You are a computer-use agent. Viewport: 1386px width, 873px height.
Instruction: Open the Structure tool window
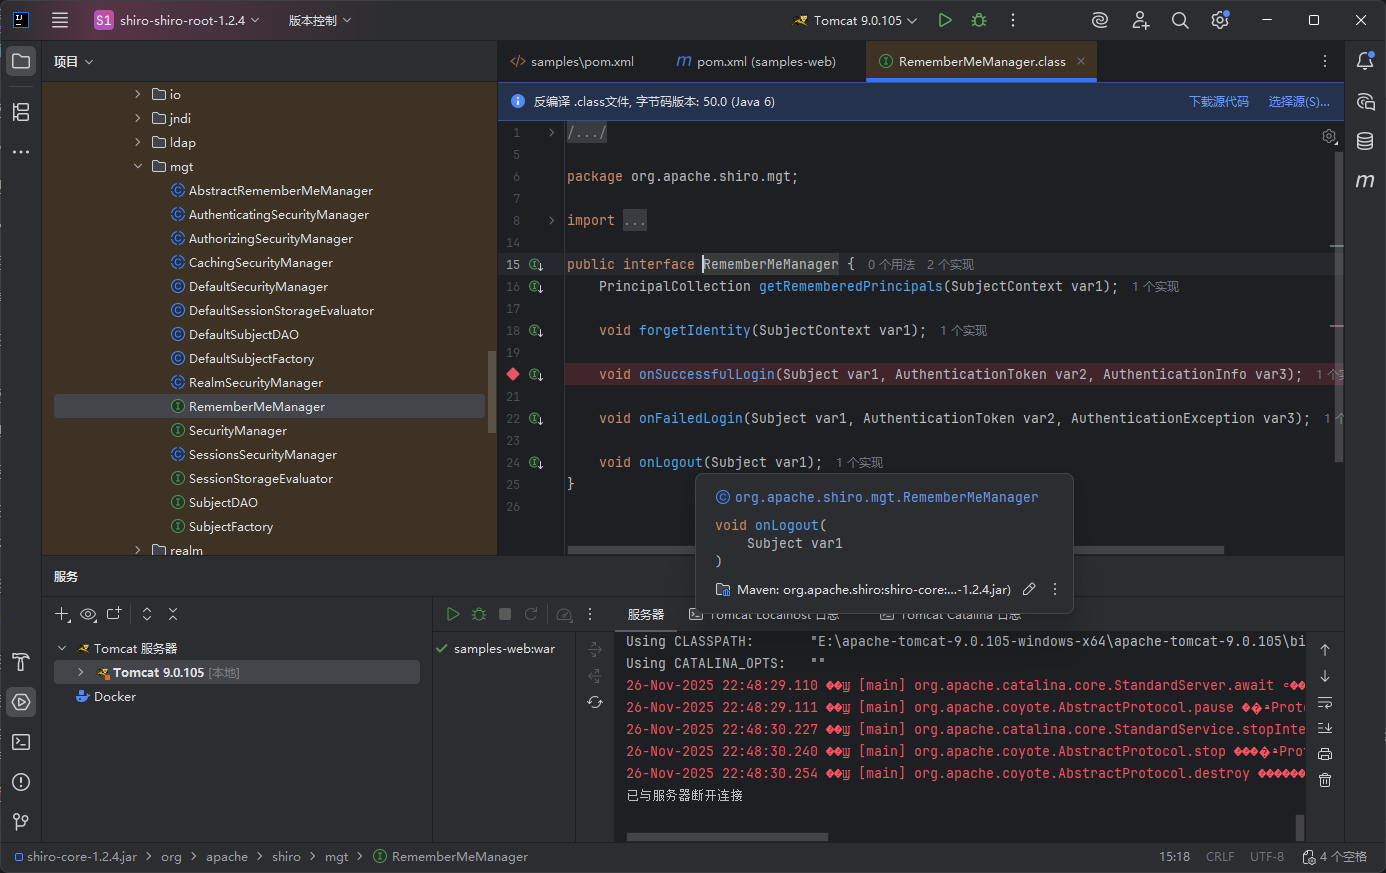tap(21, 112)
